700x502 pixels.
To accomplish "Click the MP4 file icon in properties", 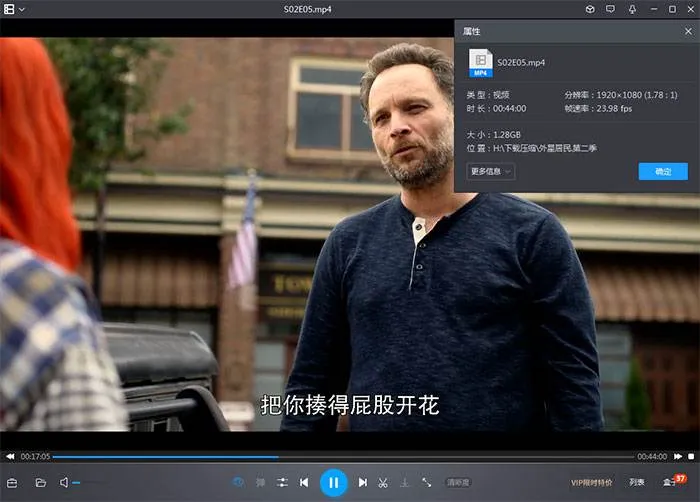I will pyautogui.click(x=481, y=63).
